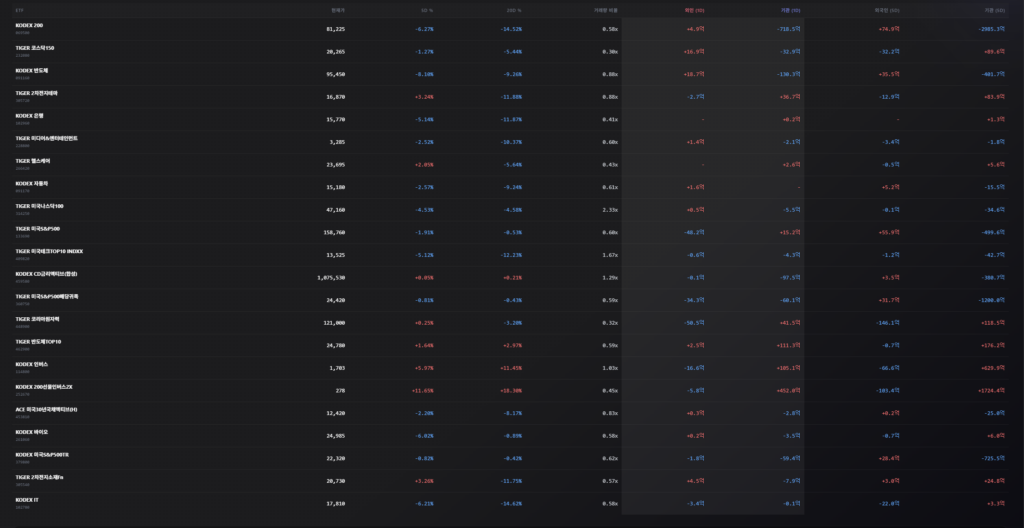Click the KODEX 인버스 ETF name
Image resolution: width=1024 pixels, height=528 pixels.
[31, 364]
